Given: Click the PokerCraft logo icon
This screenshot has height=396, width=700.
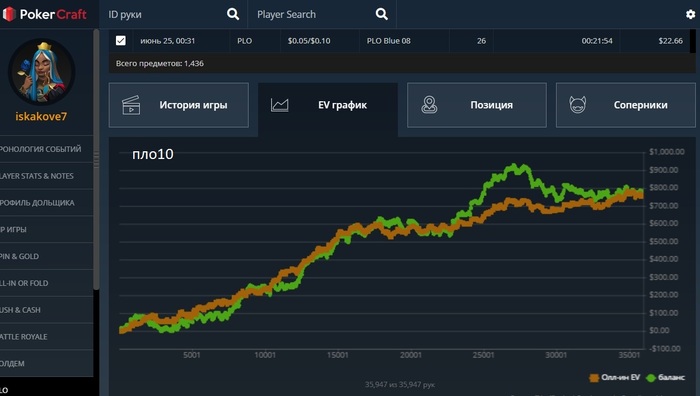Looking at the screenshot, I should 9,14.
